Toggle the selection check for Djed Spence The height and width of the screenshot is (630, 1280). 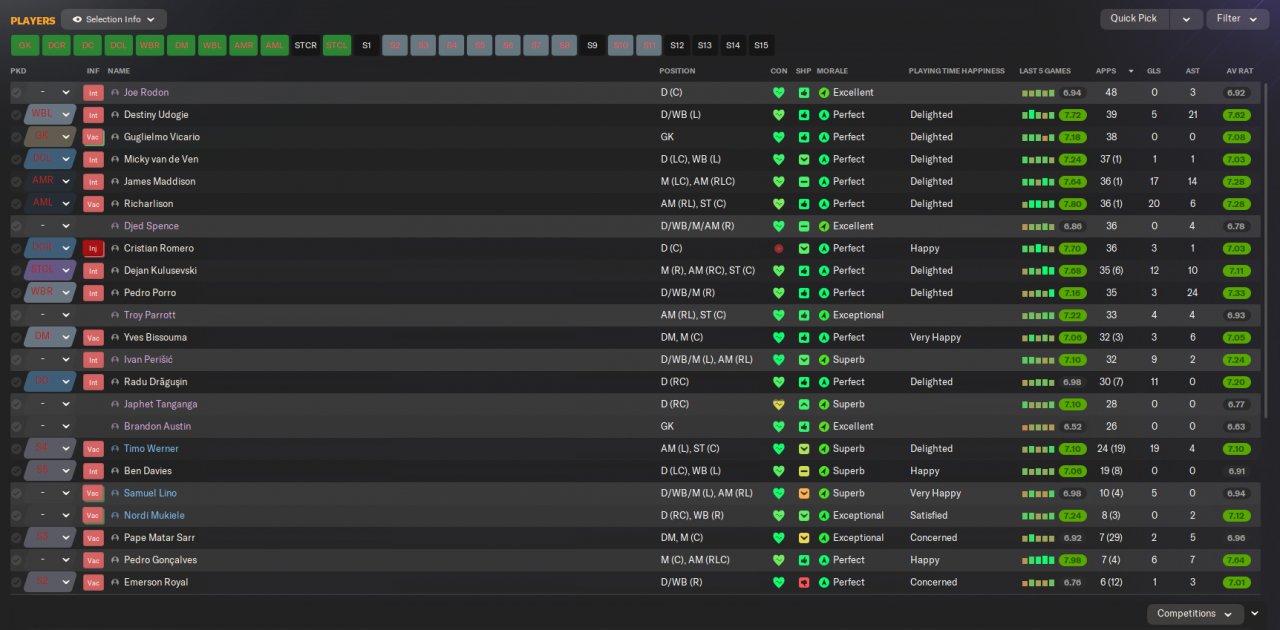[16, 226]
